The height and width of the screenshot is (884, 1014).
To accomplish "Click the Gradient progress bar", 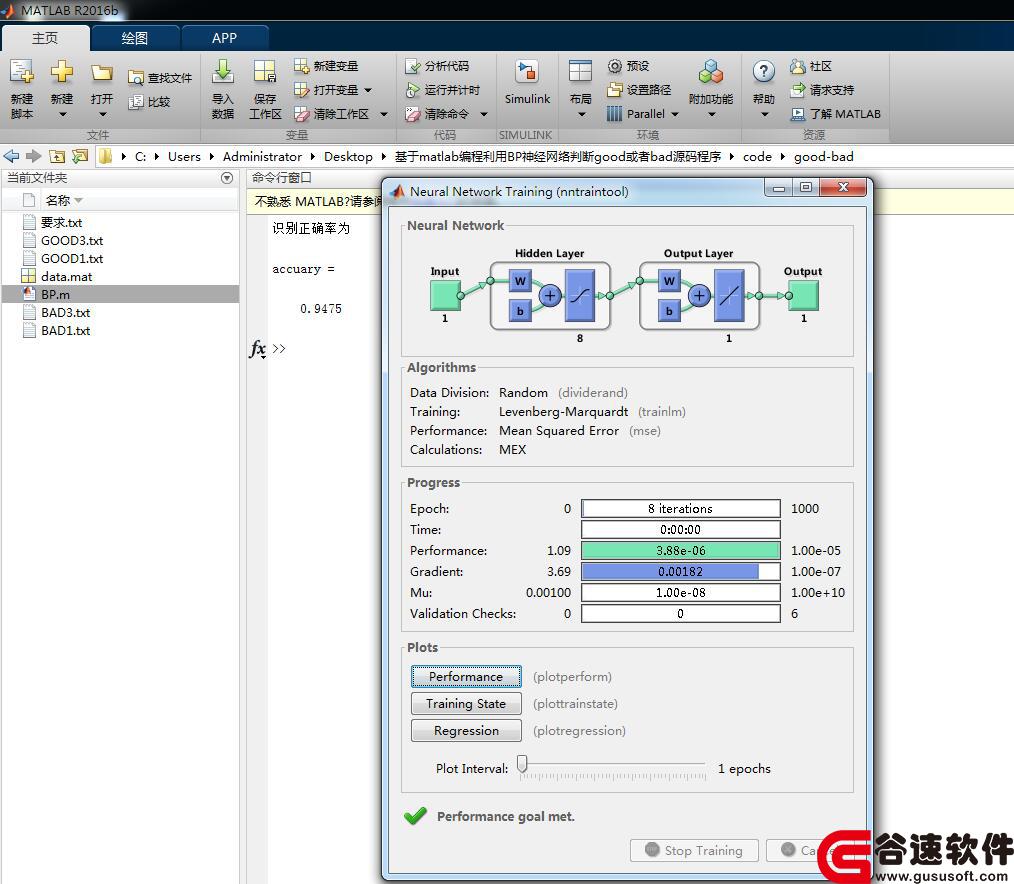I will click(x=680, y=572).
